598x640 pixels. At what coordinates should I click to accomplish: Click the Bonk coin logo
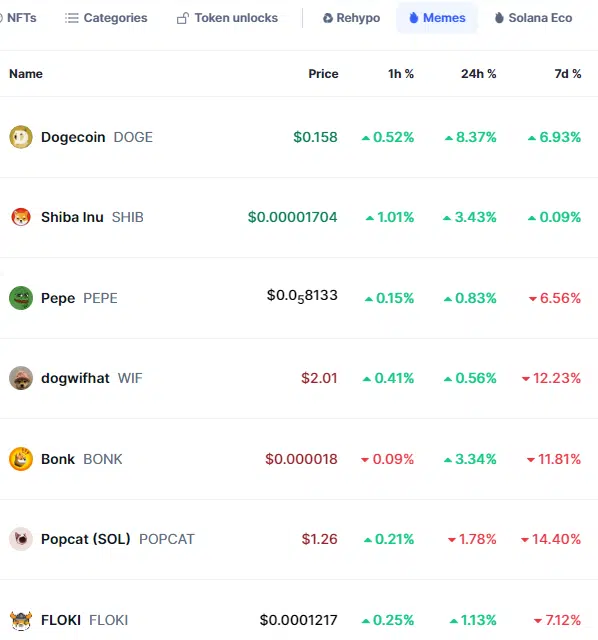pyautogui.click(x=21, y=459)
